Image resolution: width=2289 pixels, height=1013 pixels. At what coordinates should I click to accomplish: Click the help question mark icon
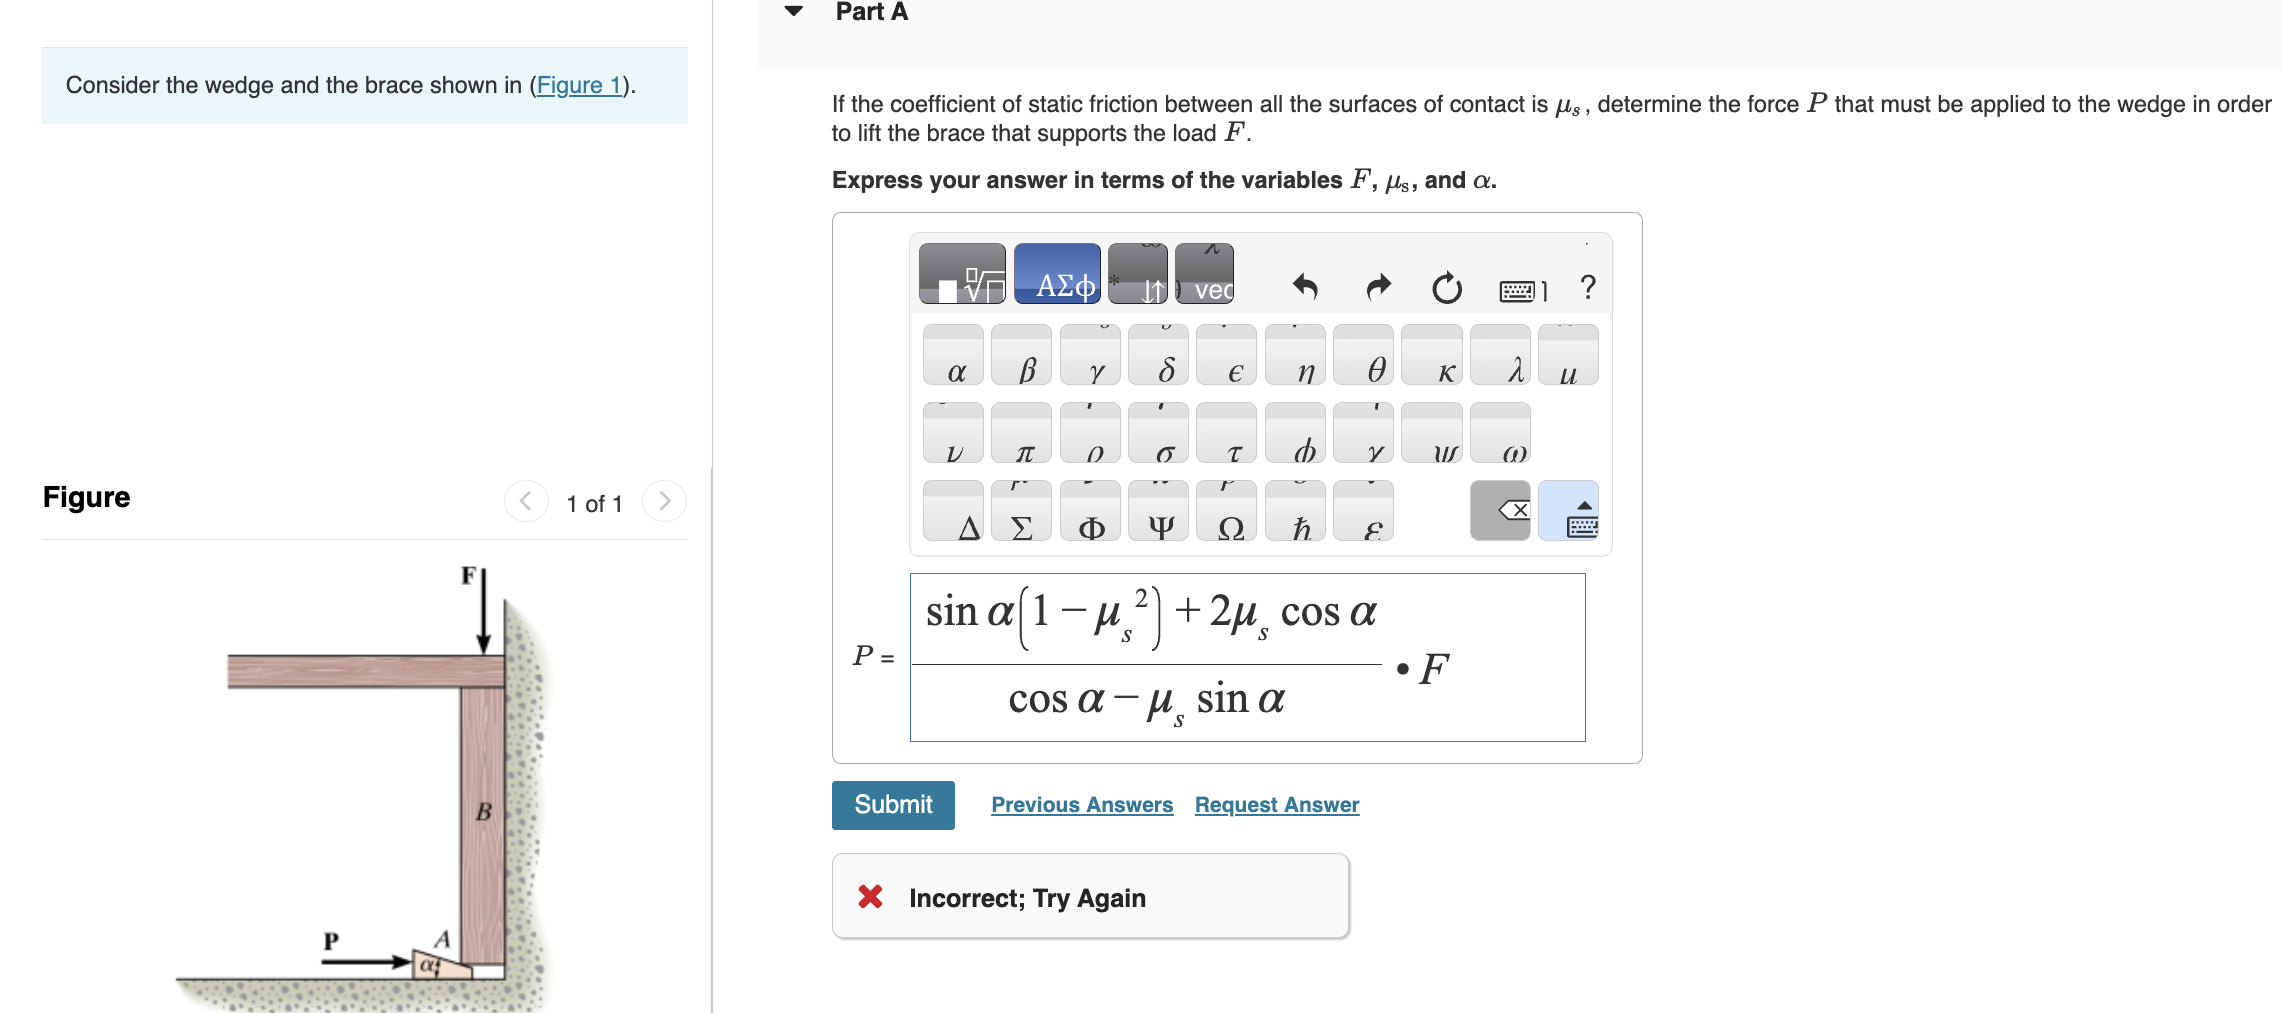click(1587, 287)
